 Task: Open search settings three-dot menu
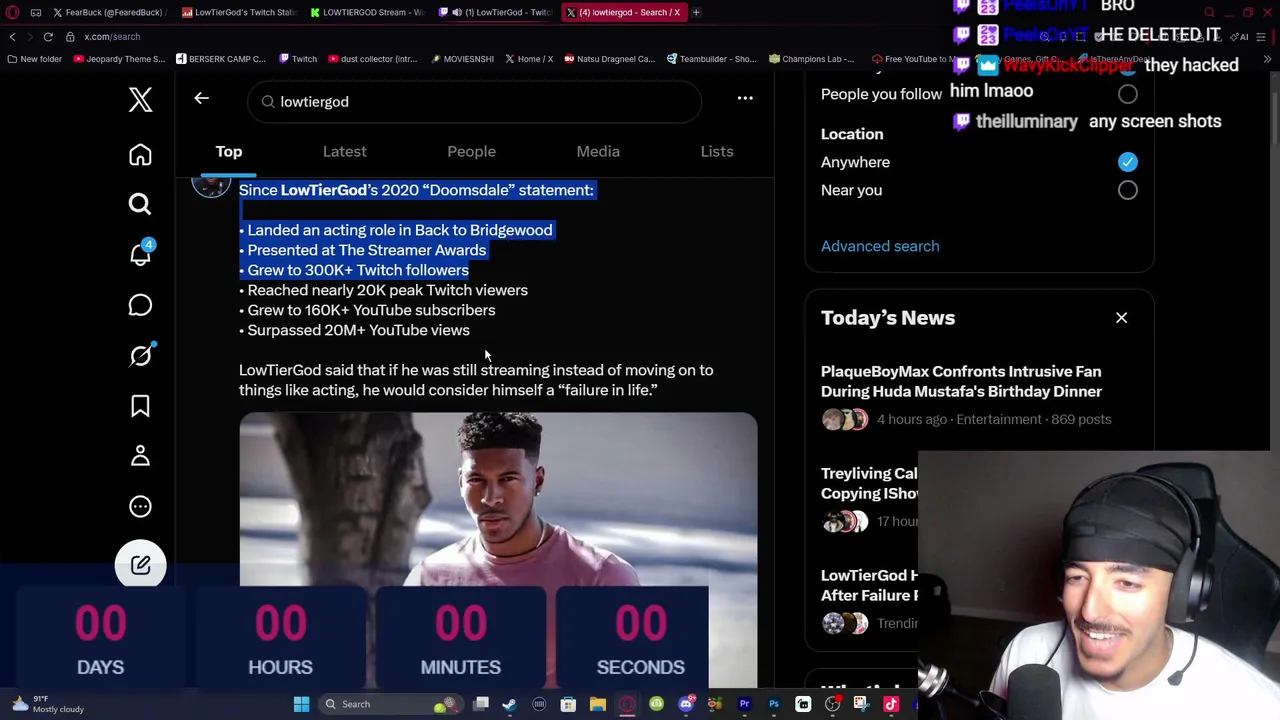pos(745,98)
